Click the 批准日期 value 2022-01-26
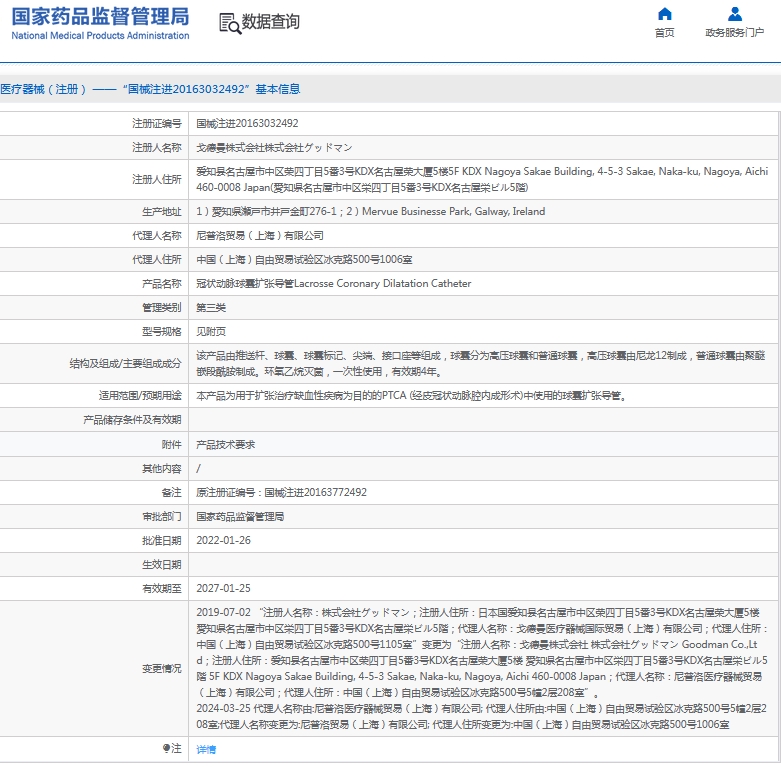This screenshot has width=781, height=767. (x=223, y=541)
